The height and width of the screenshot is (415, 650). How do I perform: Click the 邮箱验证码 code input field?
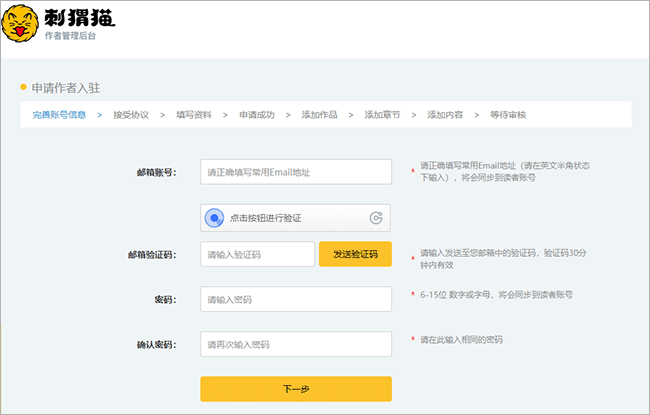click(x=258, y=254)
